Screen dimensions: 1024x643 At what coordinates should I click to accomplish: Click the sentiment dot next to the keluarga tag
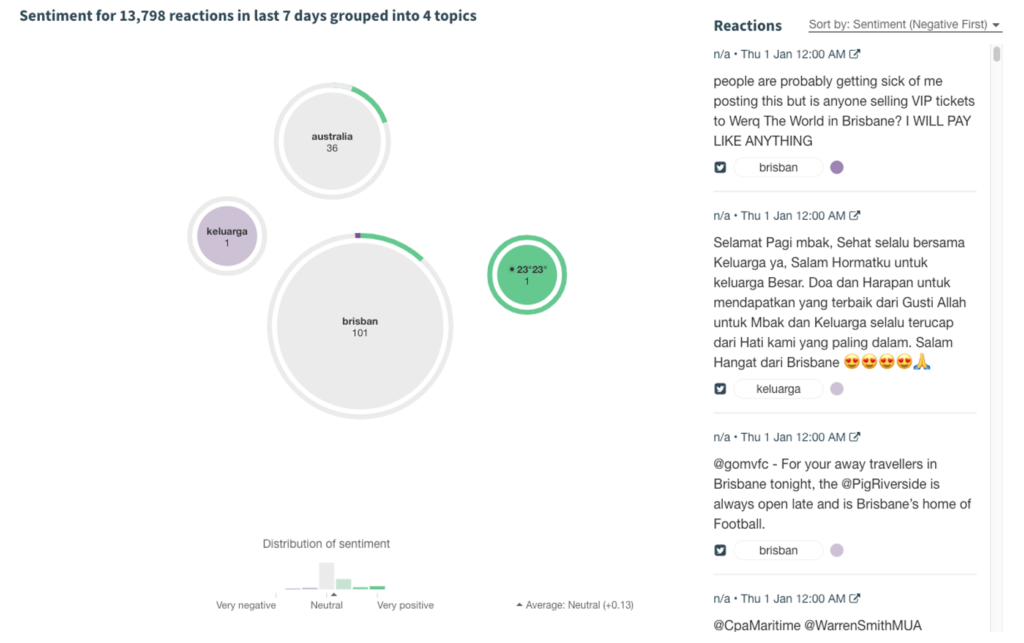point(836,388)
